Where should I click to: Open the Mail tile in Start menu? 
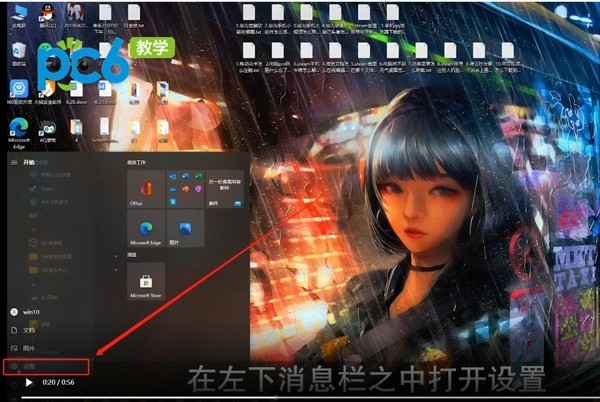[225, 189]
